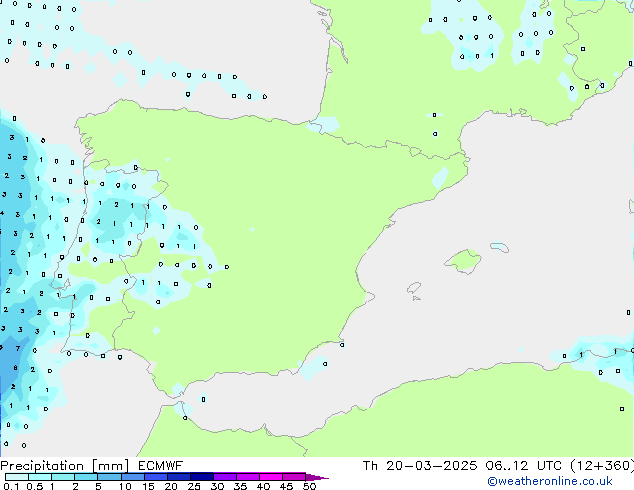Click the '[mm]' unit label
The image size is (634, 490).
(x=110, y=466)
